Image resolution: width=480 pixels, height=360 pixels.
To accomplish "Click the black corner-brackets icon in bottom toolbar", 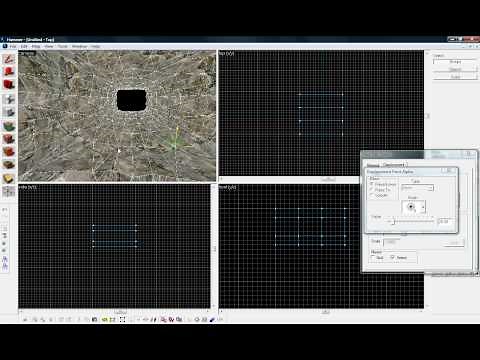I will (x=122, y=319).
